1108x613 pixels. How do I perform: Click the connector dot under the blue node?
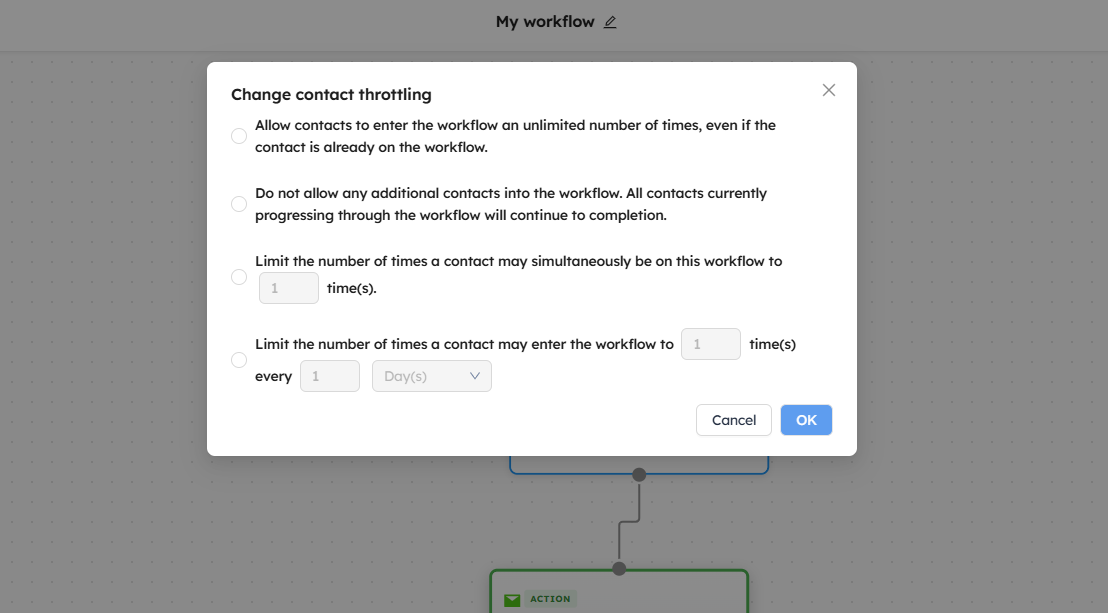point(639,474)
